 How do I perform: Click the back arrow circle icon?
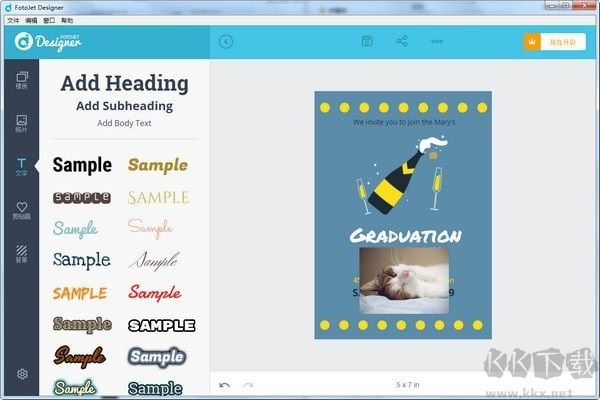[226, 41]
